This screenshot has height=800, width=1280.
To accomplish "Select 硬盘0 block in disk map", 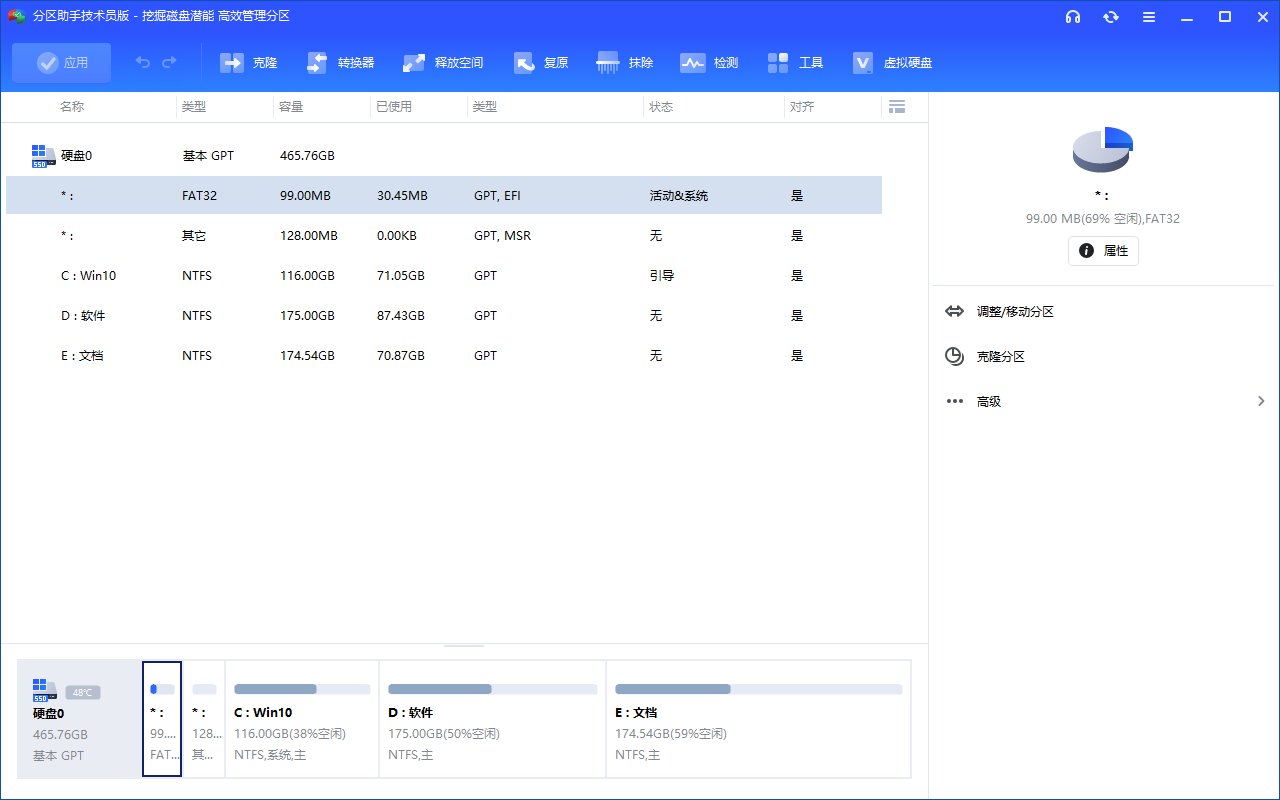I will [x=79, y=718].
